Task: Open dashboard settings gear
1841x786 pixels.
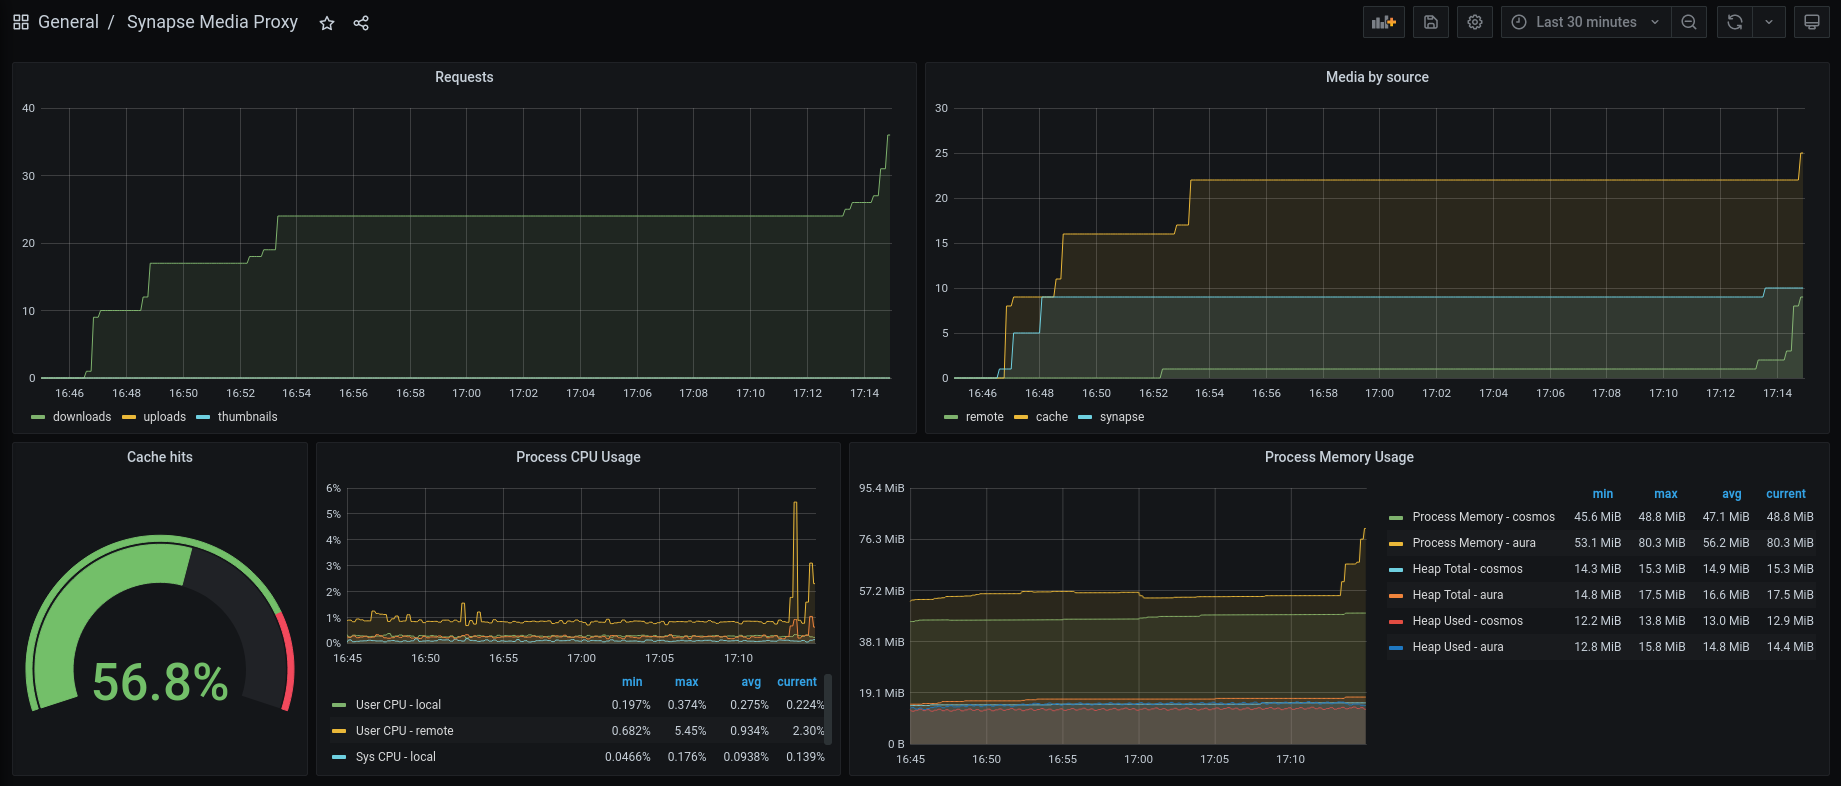Action: click(1475, 22)
